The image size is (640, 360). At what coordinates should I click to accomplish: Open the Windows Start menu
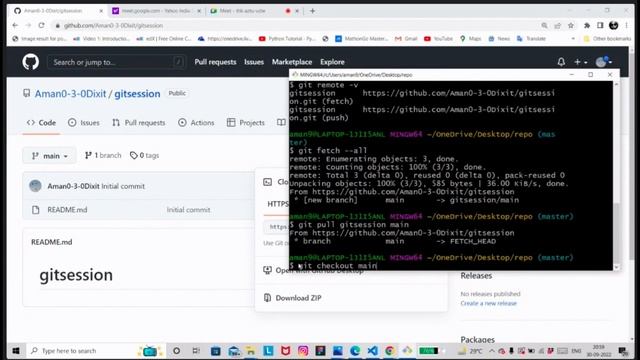16,351
